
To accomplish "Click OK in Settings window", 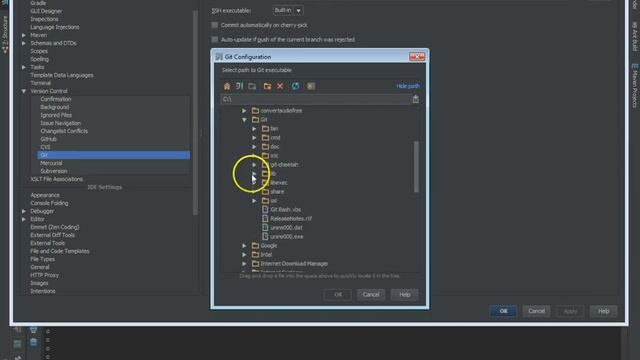I will (503, 311).
